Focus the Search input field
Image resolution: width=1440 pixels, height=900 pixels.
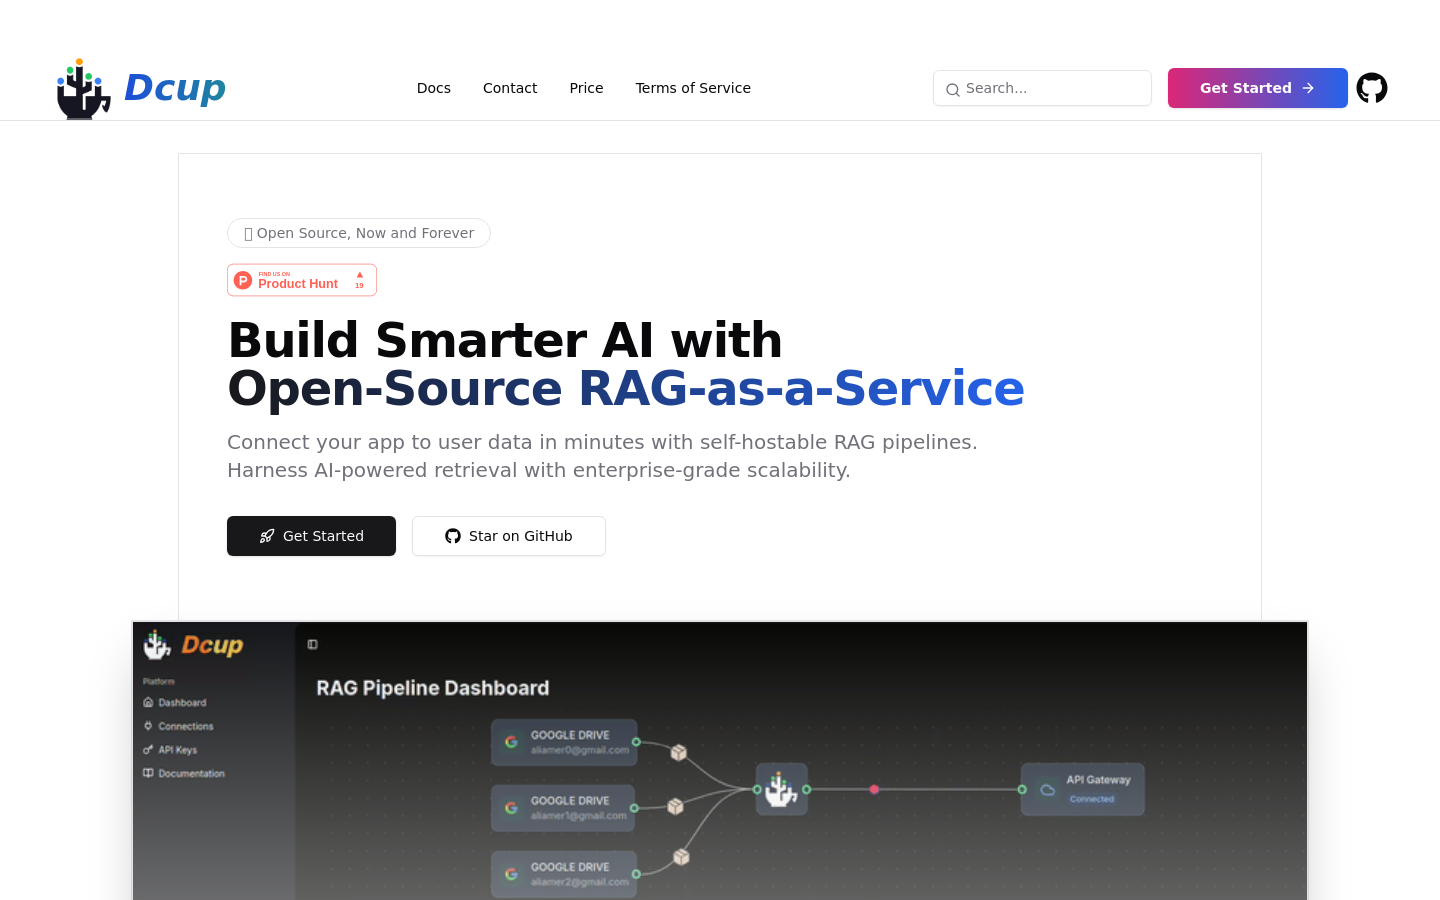[1042, 88]
